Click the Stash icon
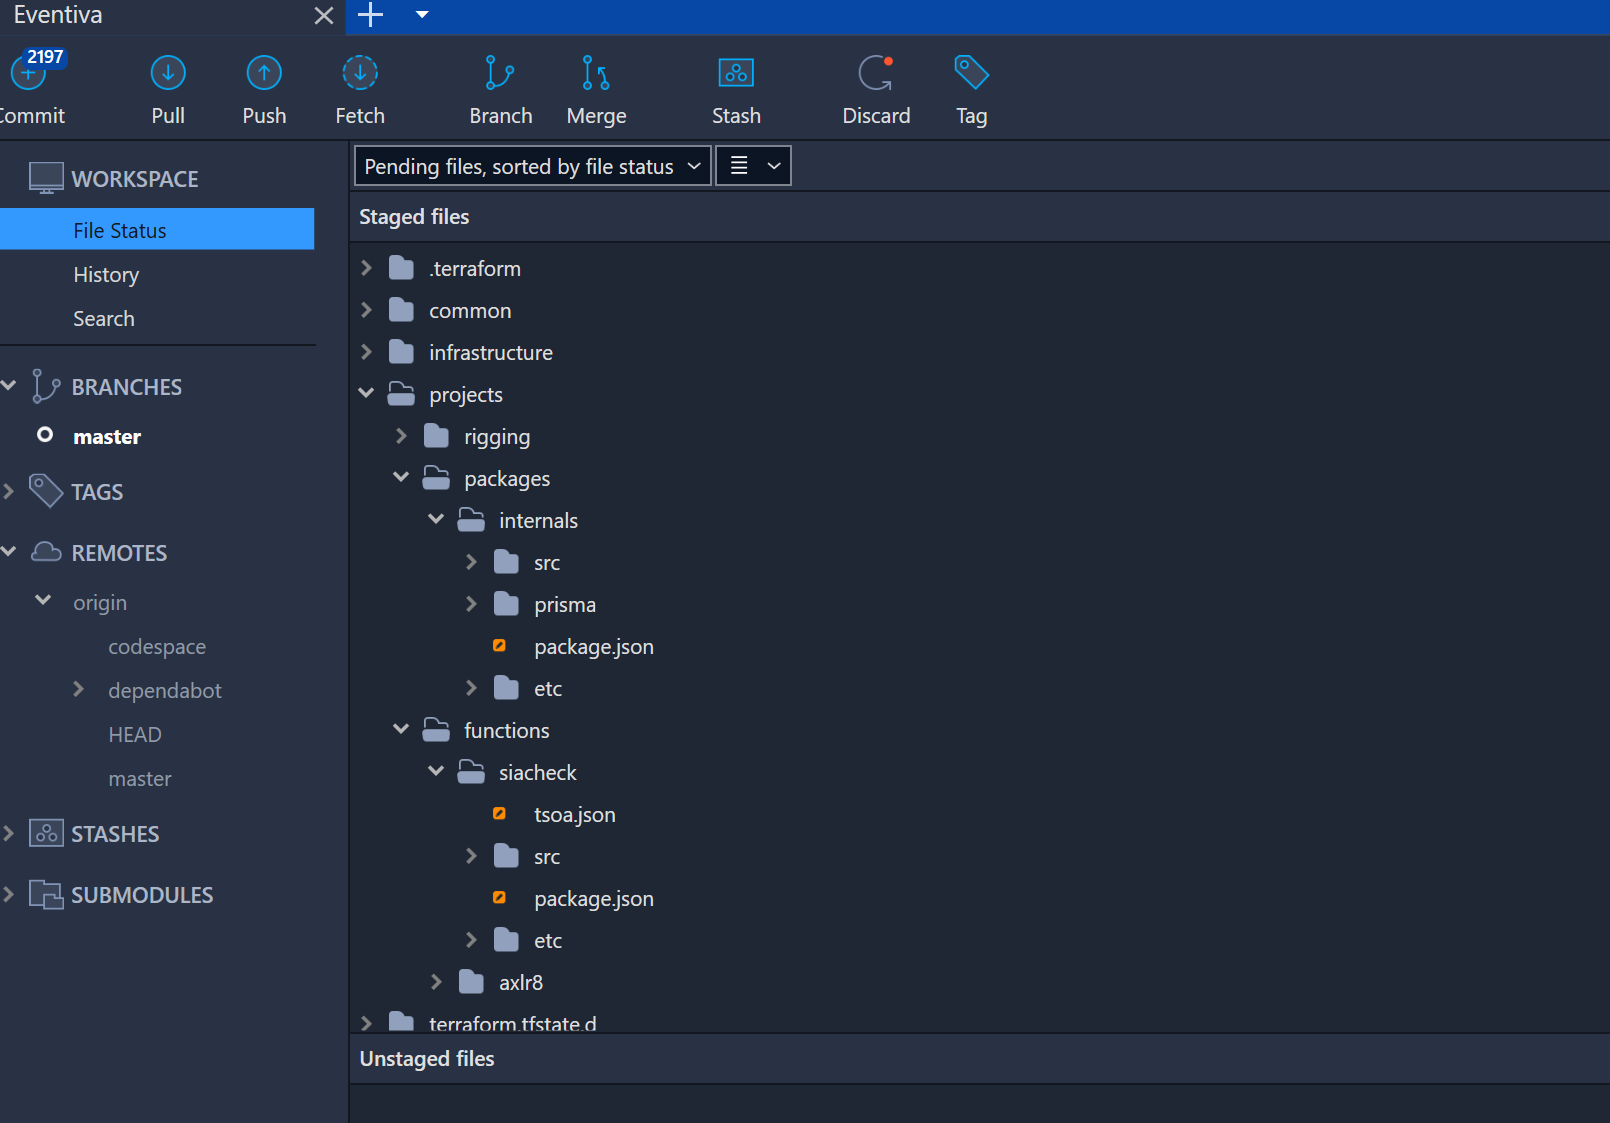 tap(736, 73)
